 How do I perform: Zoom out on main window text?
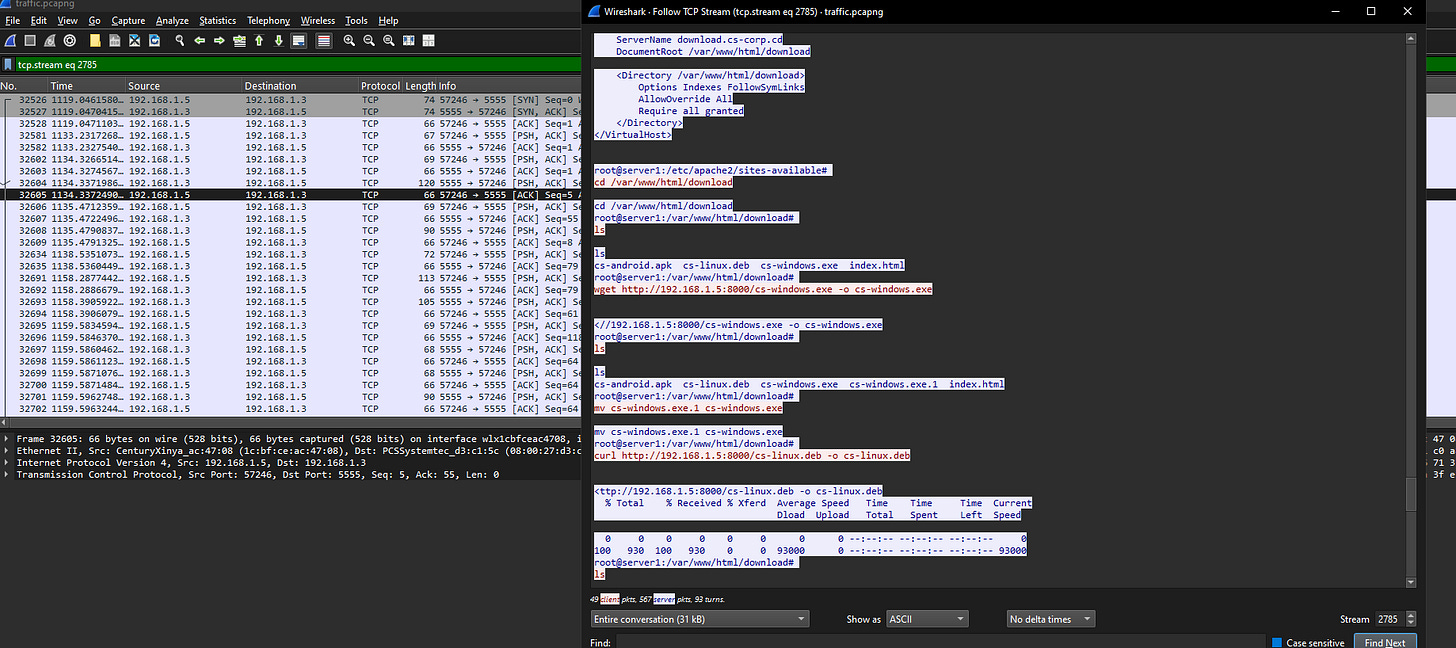coord(369,41)
